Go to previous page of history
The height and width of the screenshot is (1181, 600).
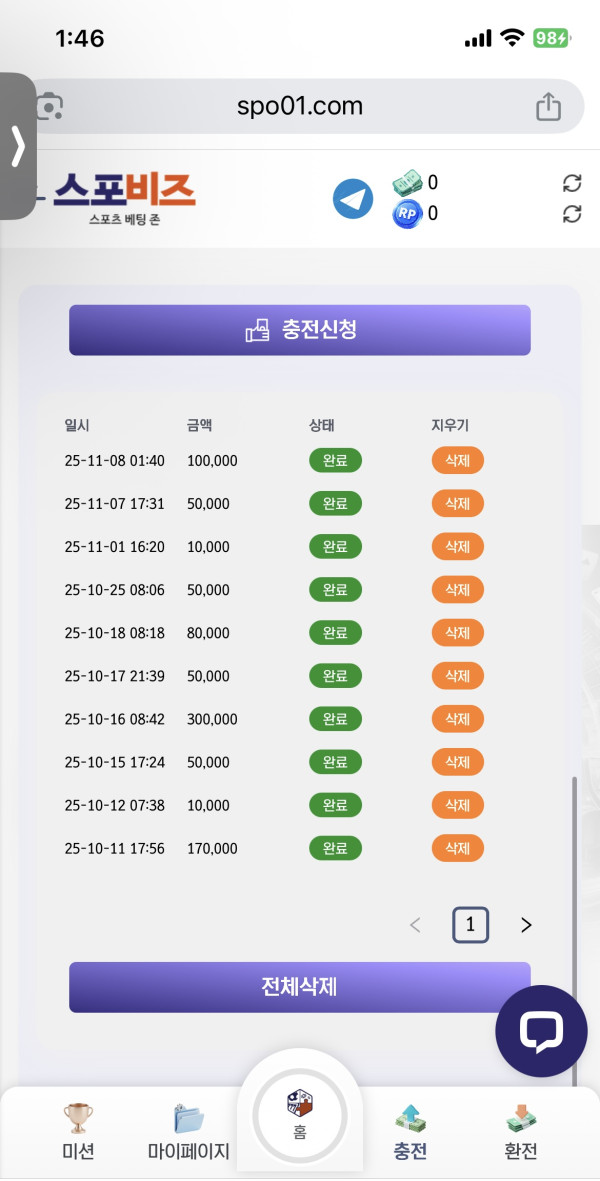416,925
